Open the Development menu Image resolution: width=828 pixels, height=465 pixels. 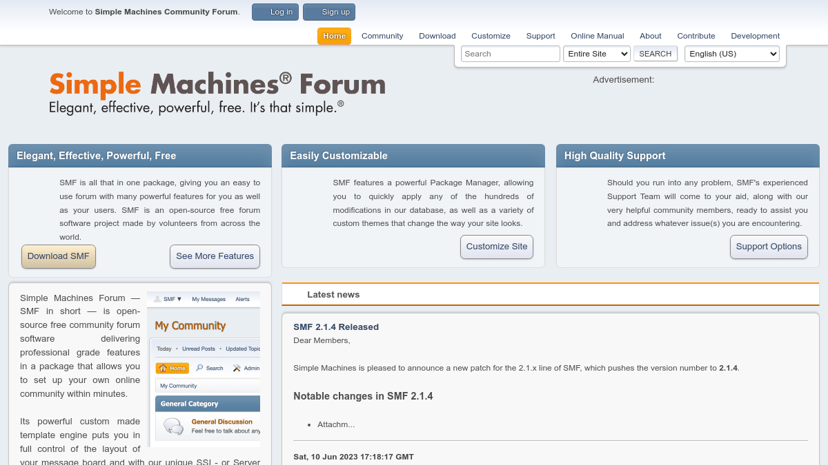(x=755, y=36)
